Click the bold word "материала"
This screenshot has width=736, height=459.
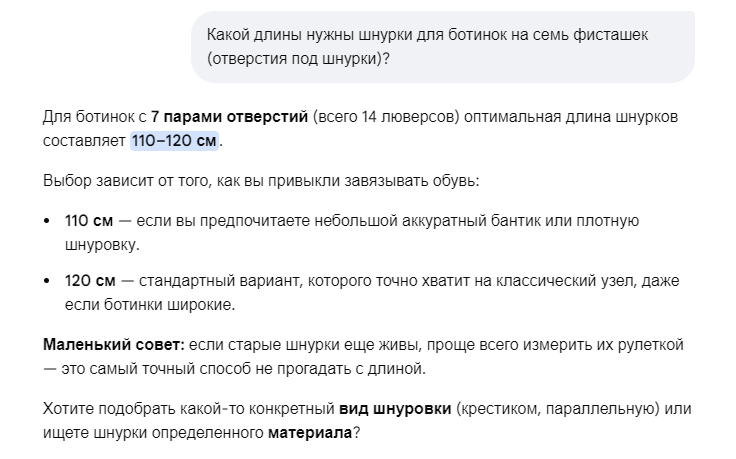[310, 433]
